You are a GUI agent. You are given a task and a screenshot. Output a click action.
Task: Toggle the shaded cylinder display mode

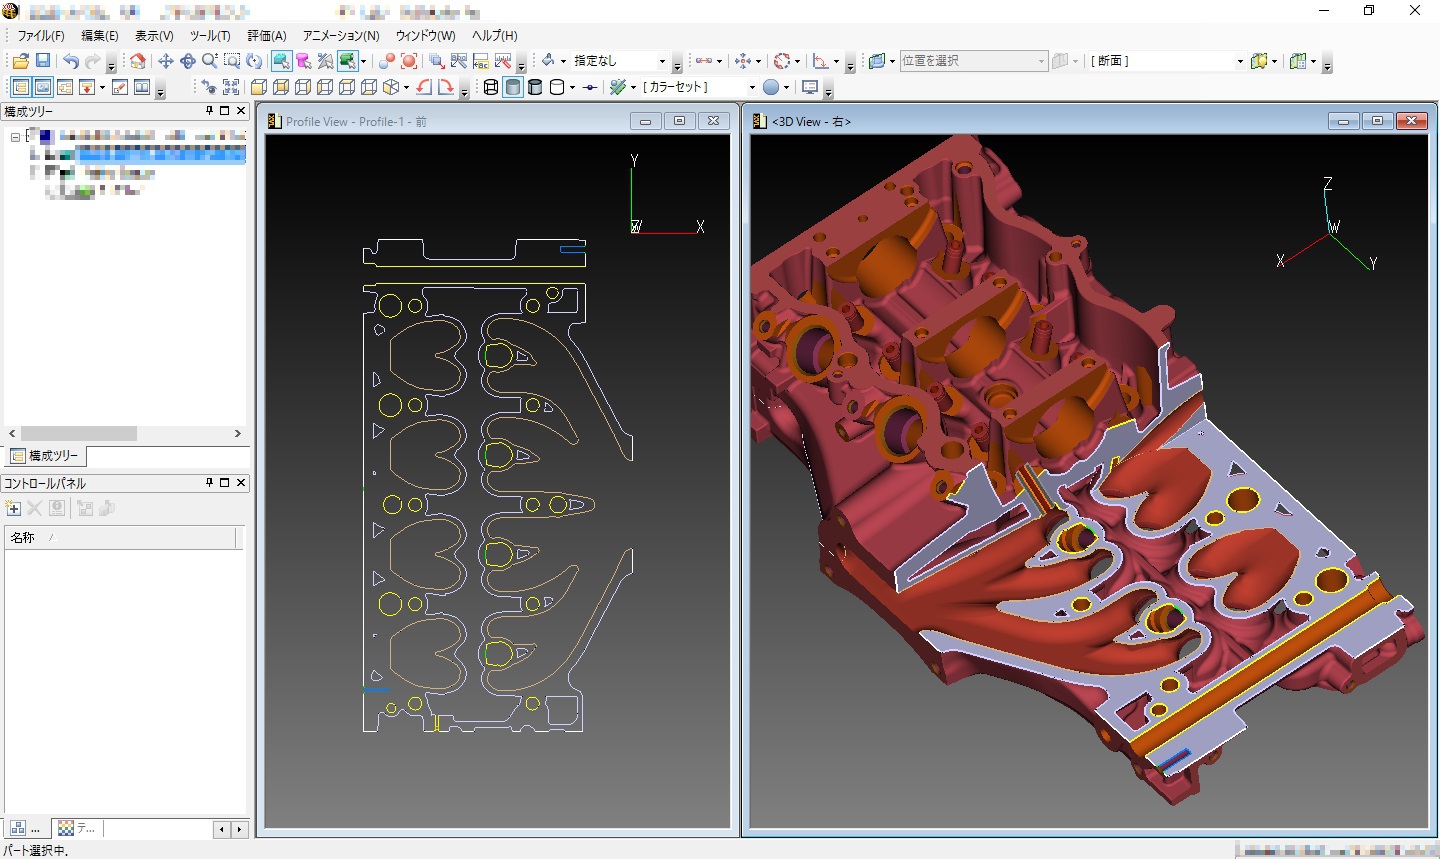point(513,87)
